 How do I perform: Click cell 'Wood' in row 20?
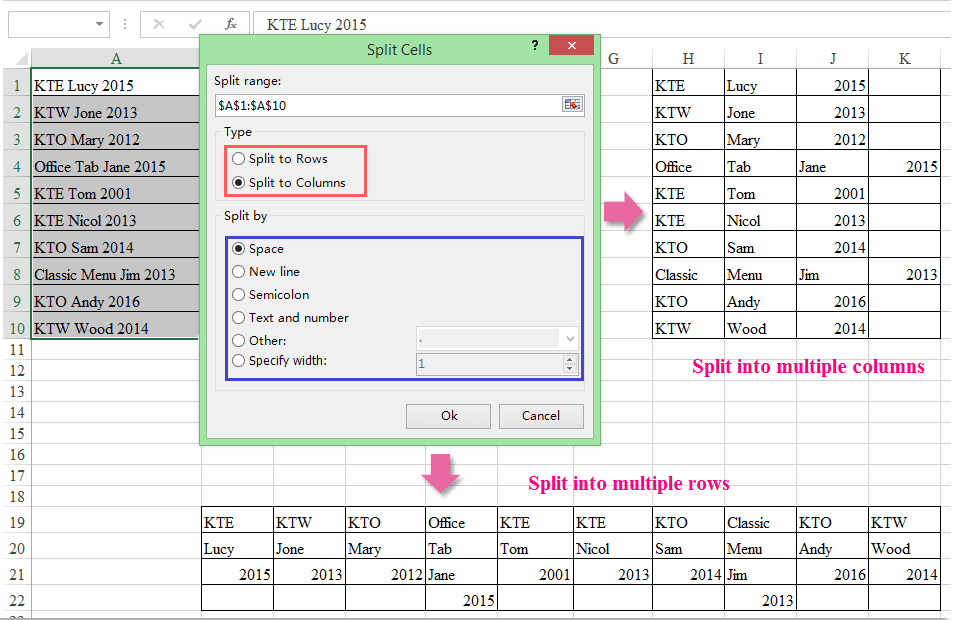pos(904,548)
